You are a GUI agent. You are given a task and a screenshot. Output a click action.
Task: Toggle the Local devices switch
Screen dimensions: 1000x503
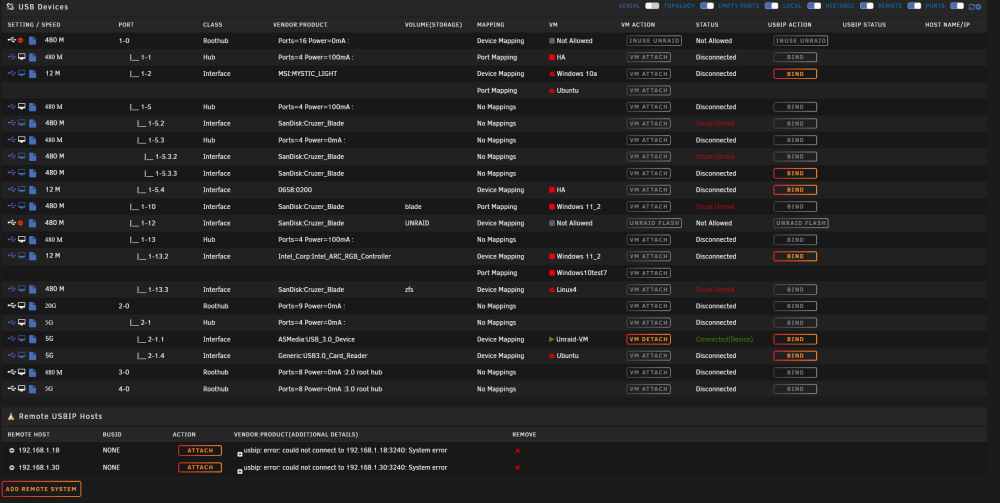[x=814, y=6]
